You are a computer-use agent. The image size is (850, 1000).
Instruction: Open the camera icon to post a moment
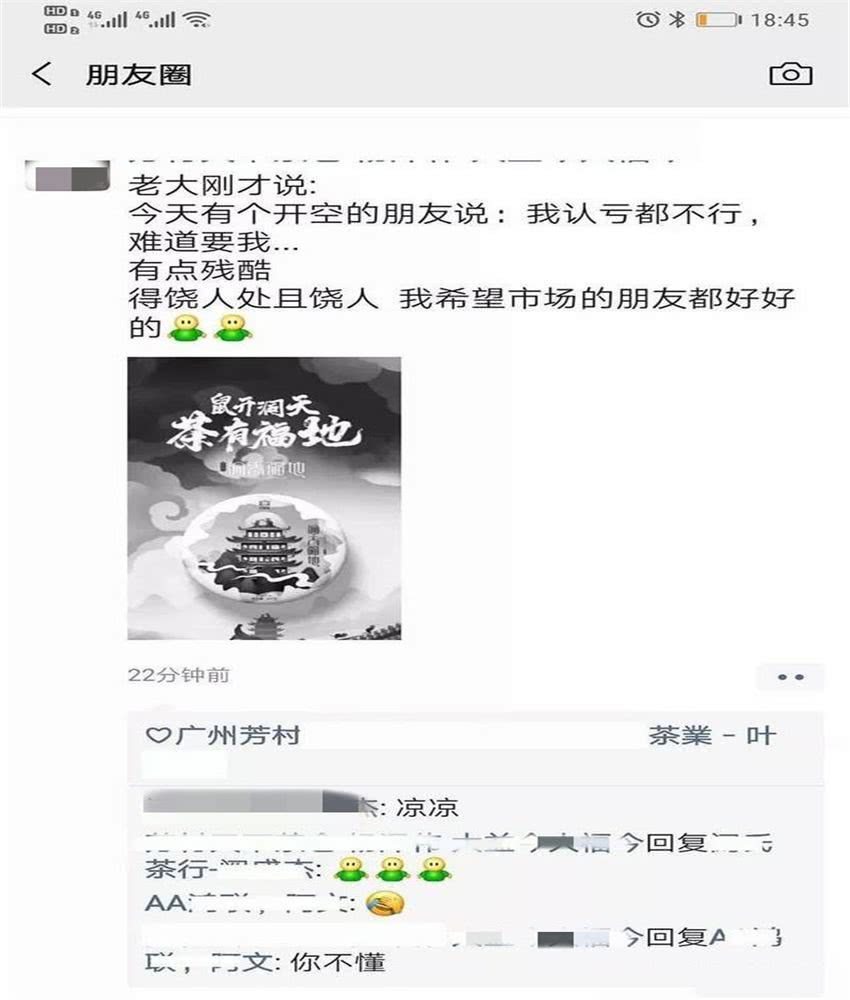[791, 74]
